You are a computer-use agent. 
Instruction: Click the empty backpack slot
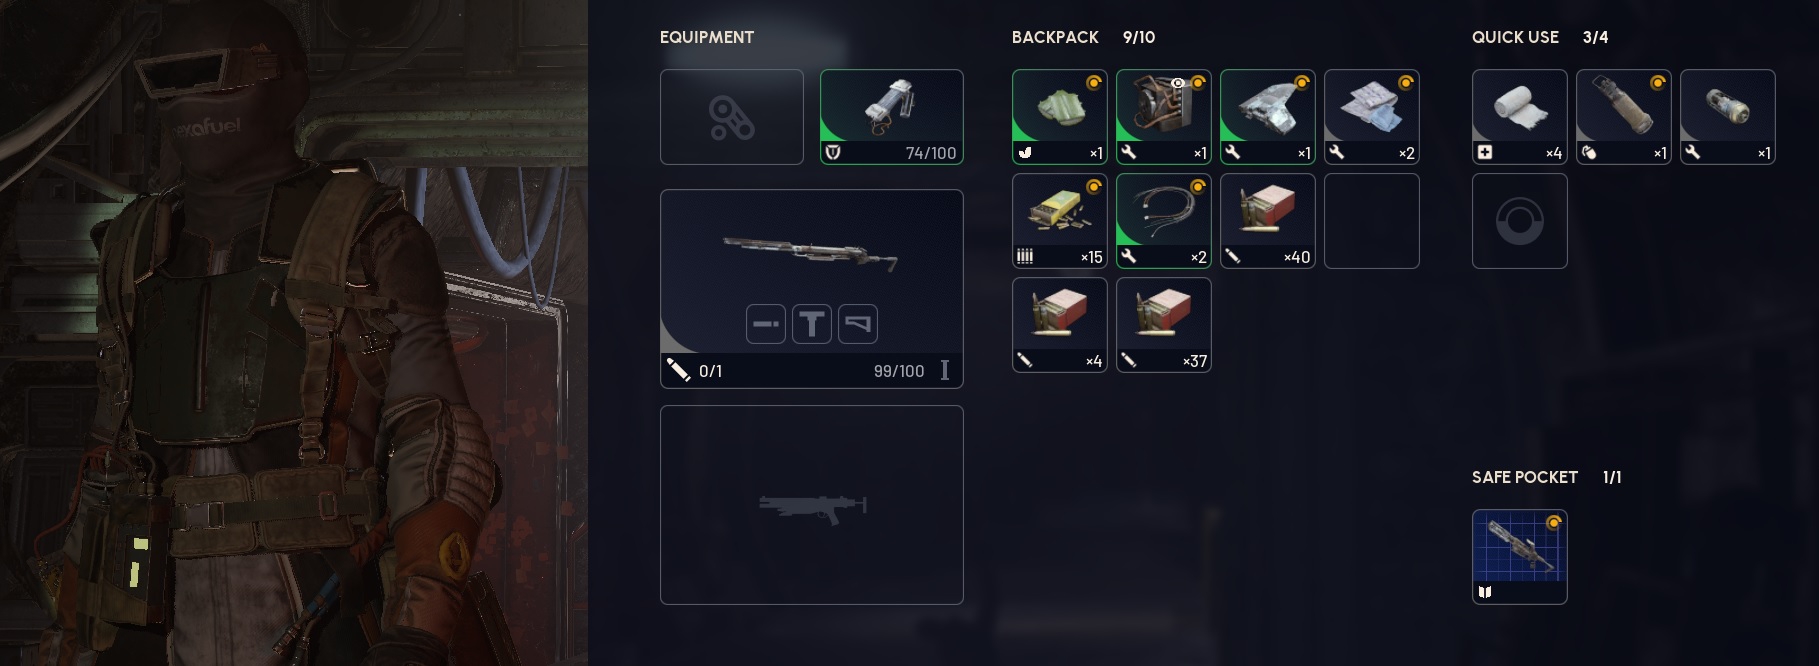pos(1371,221)
